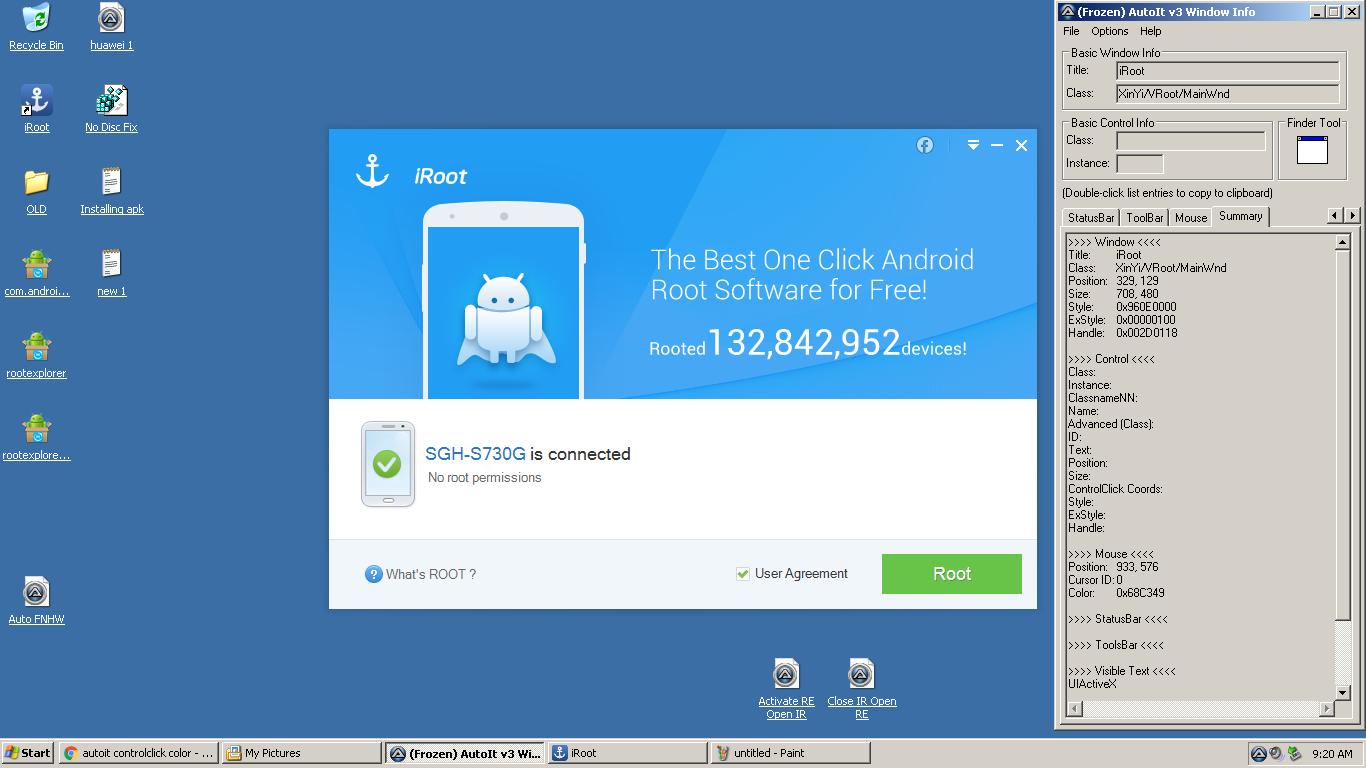Click the horizontal scrollbar right arrow
The image size is (1366, 768).
(x=1327, y=709)
